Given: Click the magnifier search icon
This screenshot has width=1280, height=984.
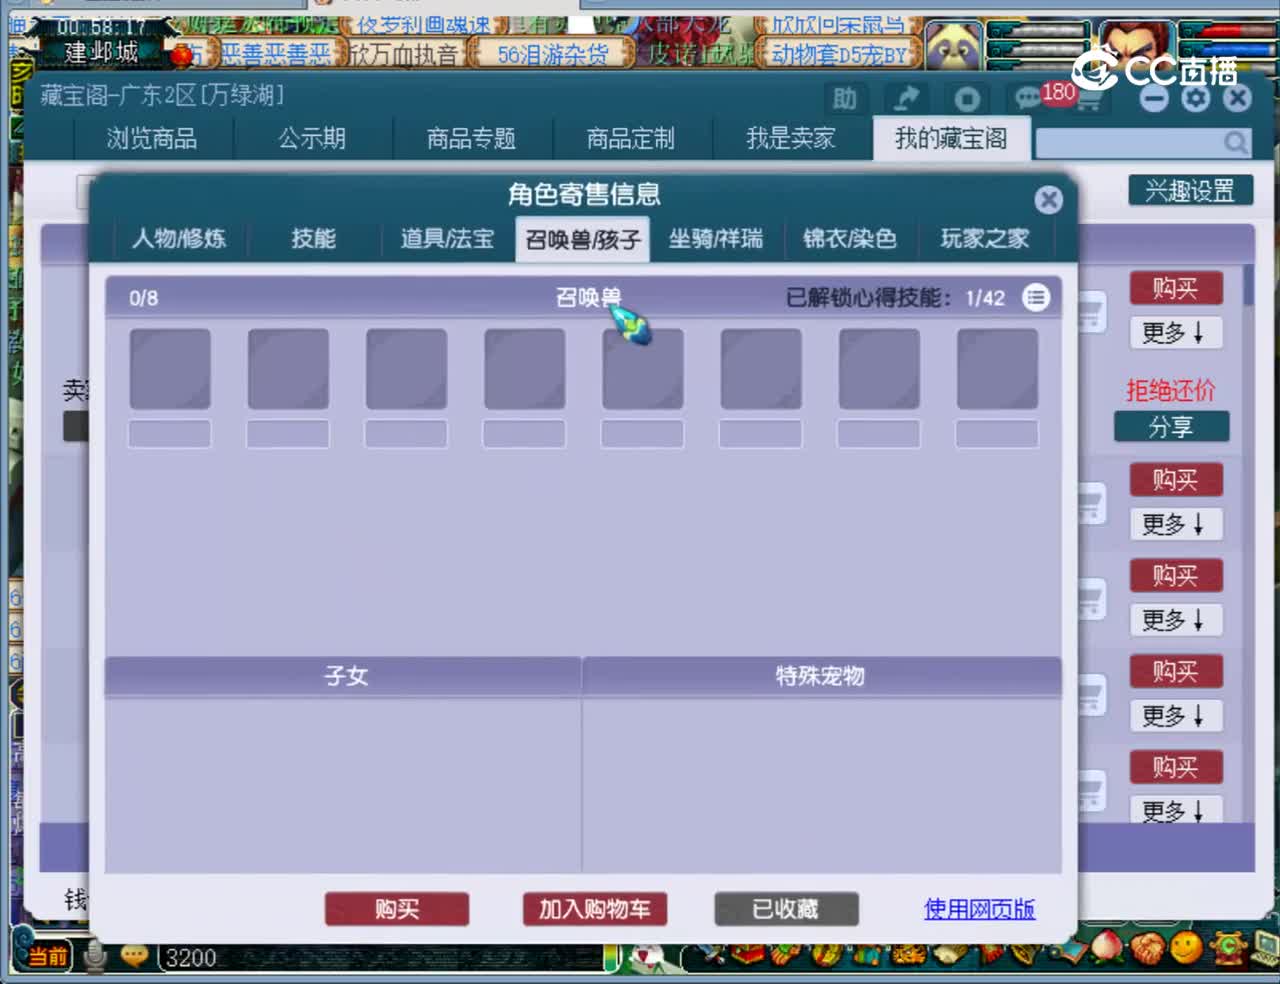Looking at the screenshot, I should 1236,143.
